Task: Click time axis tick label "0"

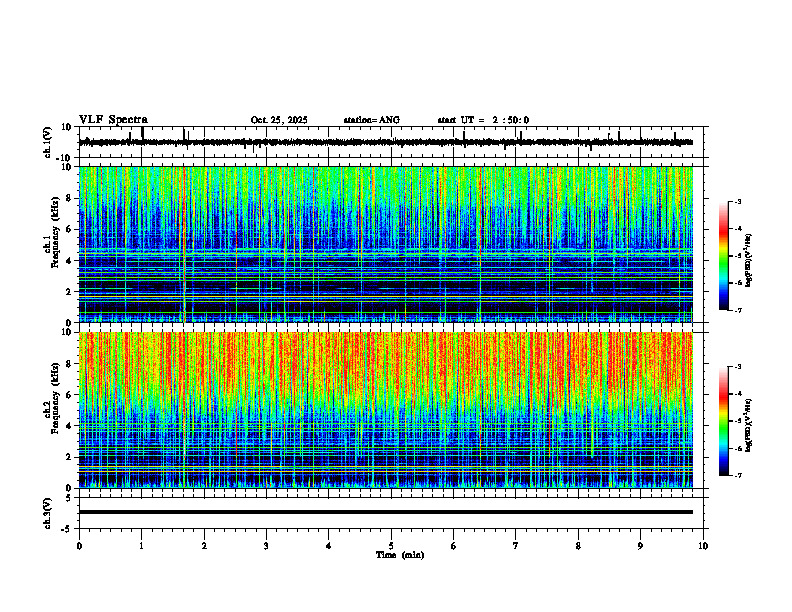Action: pos(79,546)
